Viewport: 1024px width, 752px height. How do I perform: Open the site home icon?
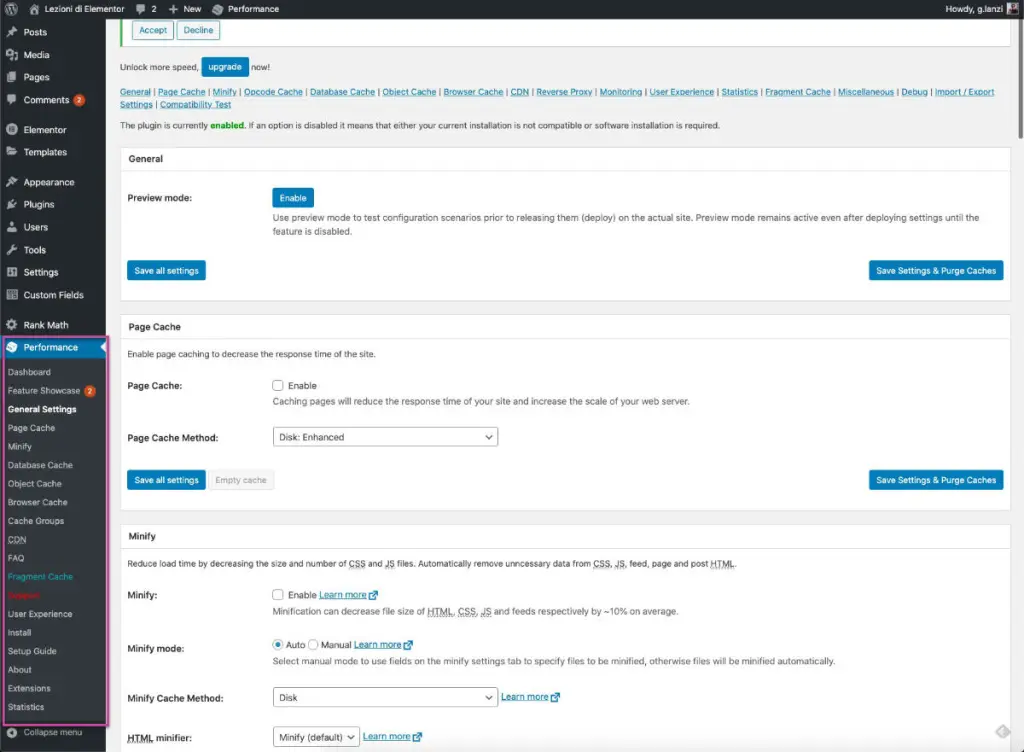(x=34, y=9)
